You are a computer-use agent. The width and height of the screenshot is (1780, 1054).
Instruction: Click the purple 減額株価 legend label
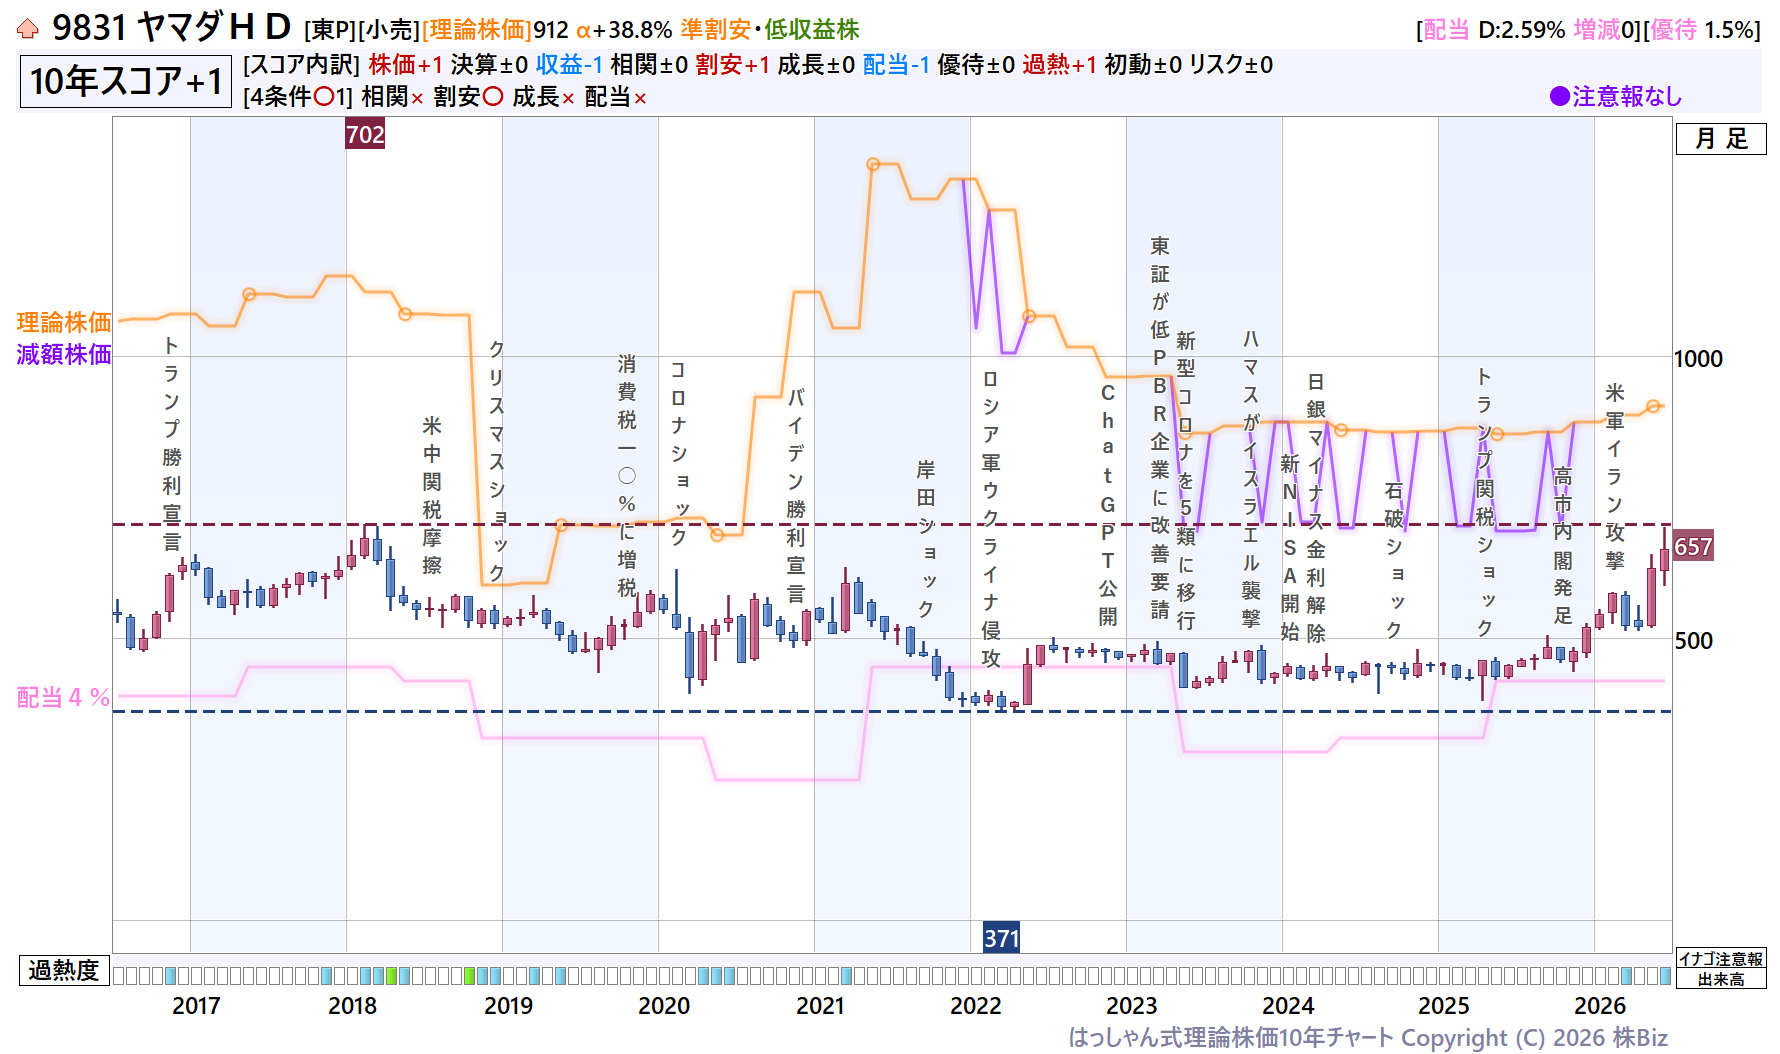pyautogui.click(x=64, y=354)
